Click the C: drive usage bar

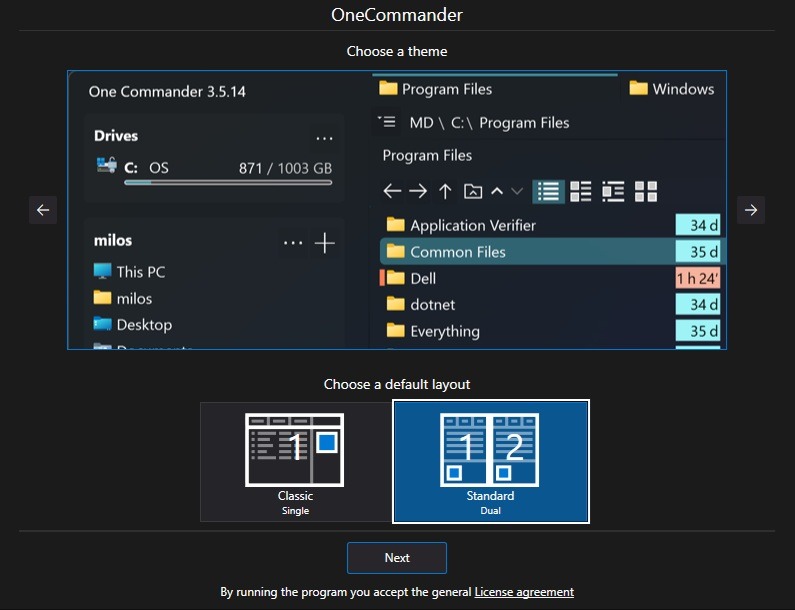[x=228, y=183]
